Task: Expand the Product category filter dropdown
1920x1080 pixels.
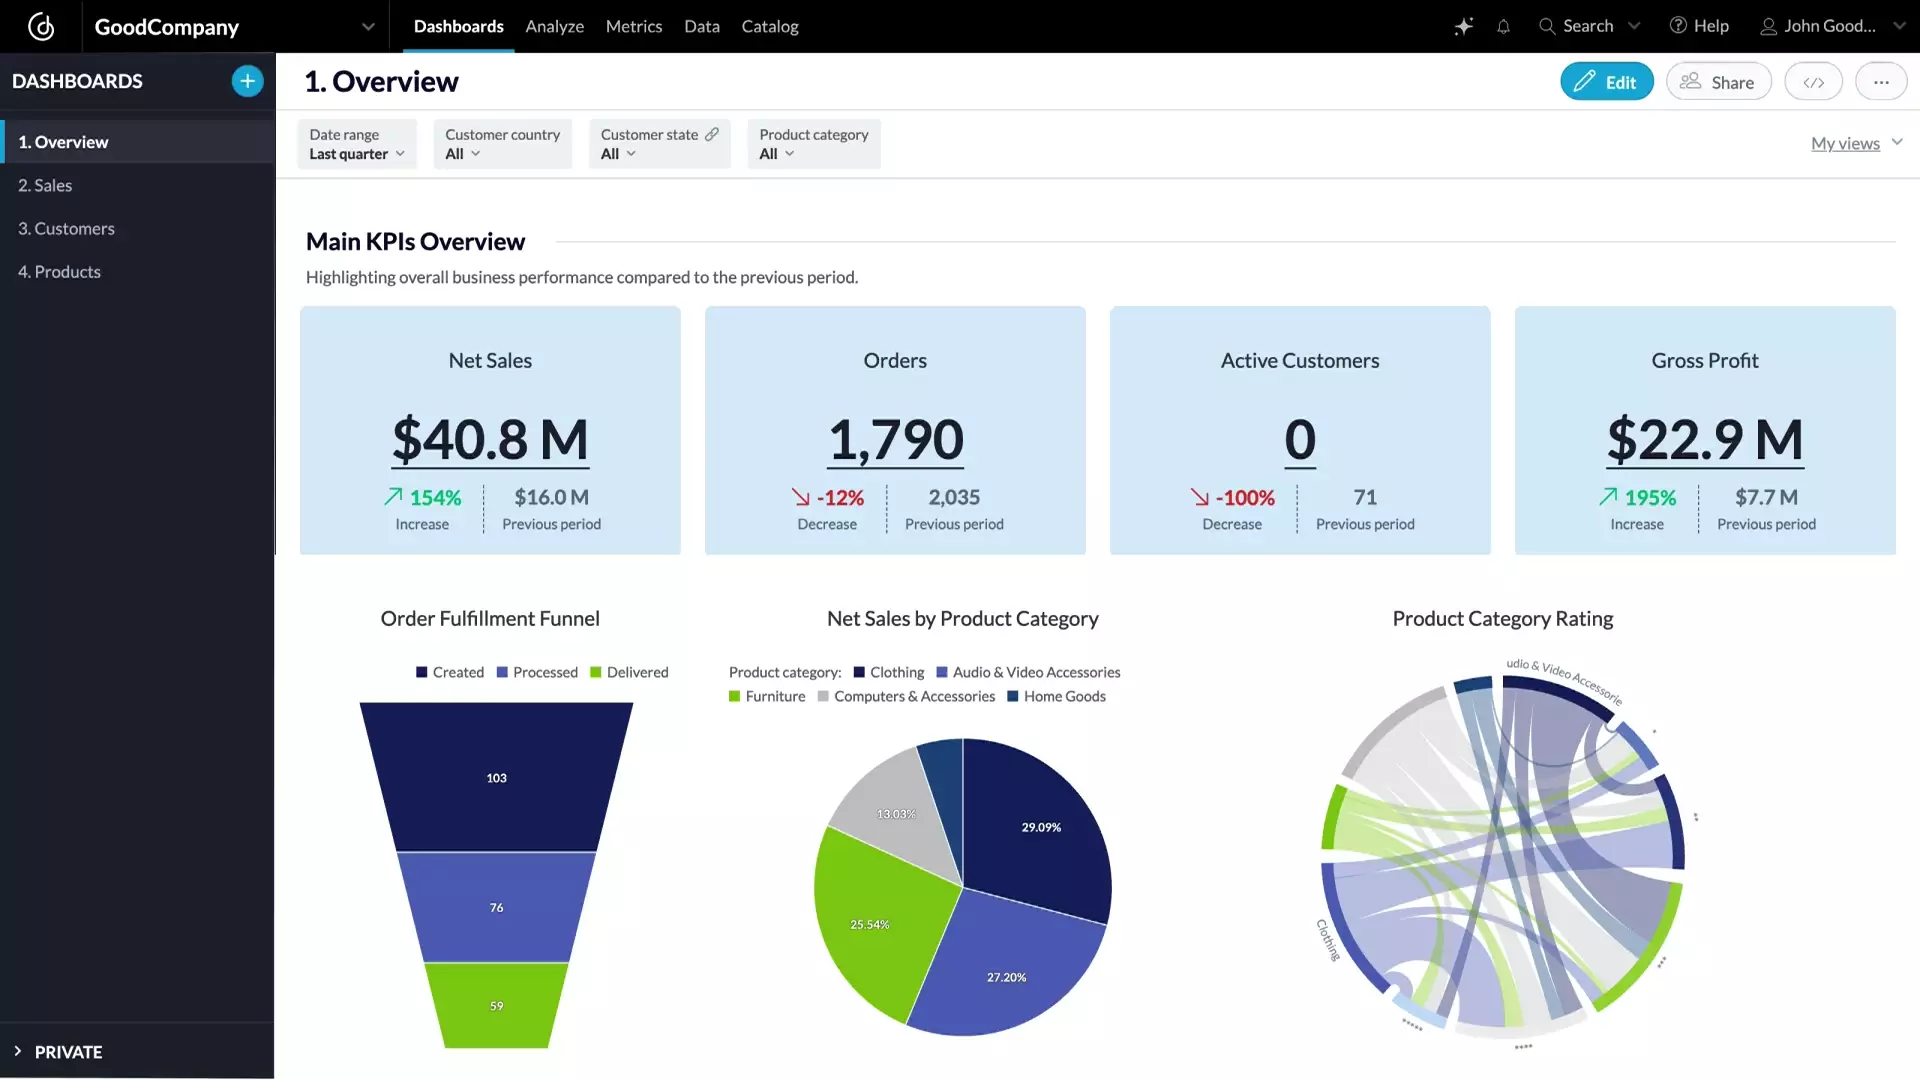Action: tap(776, 154)
